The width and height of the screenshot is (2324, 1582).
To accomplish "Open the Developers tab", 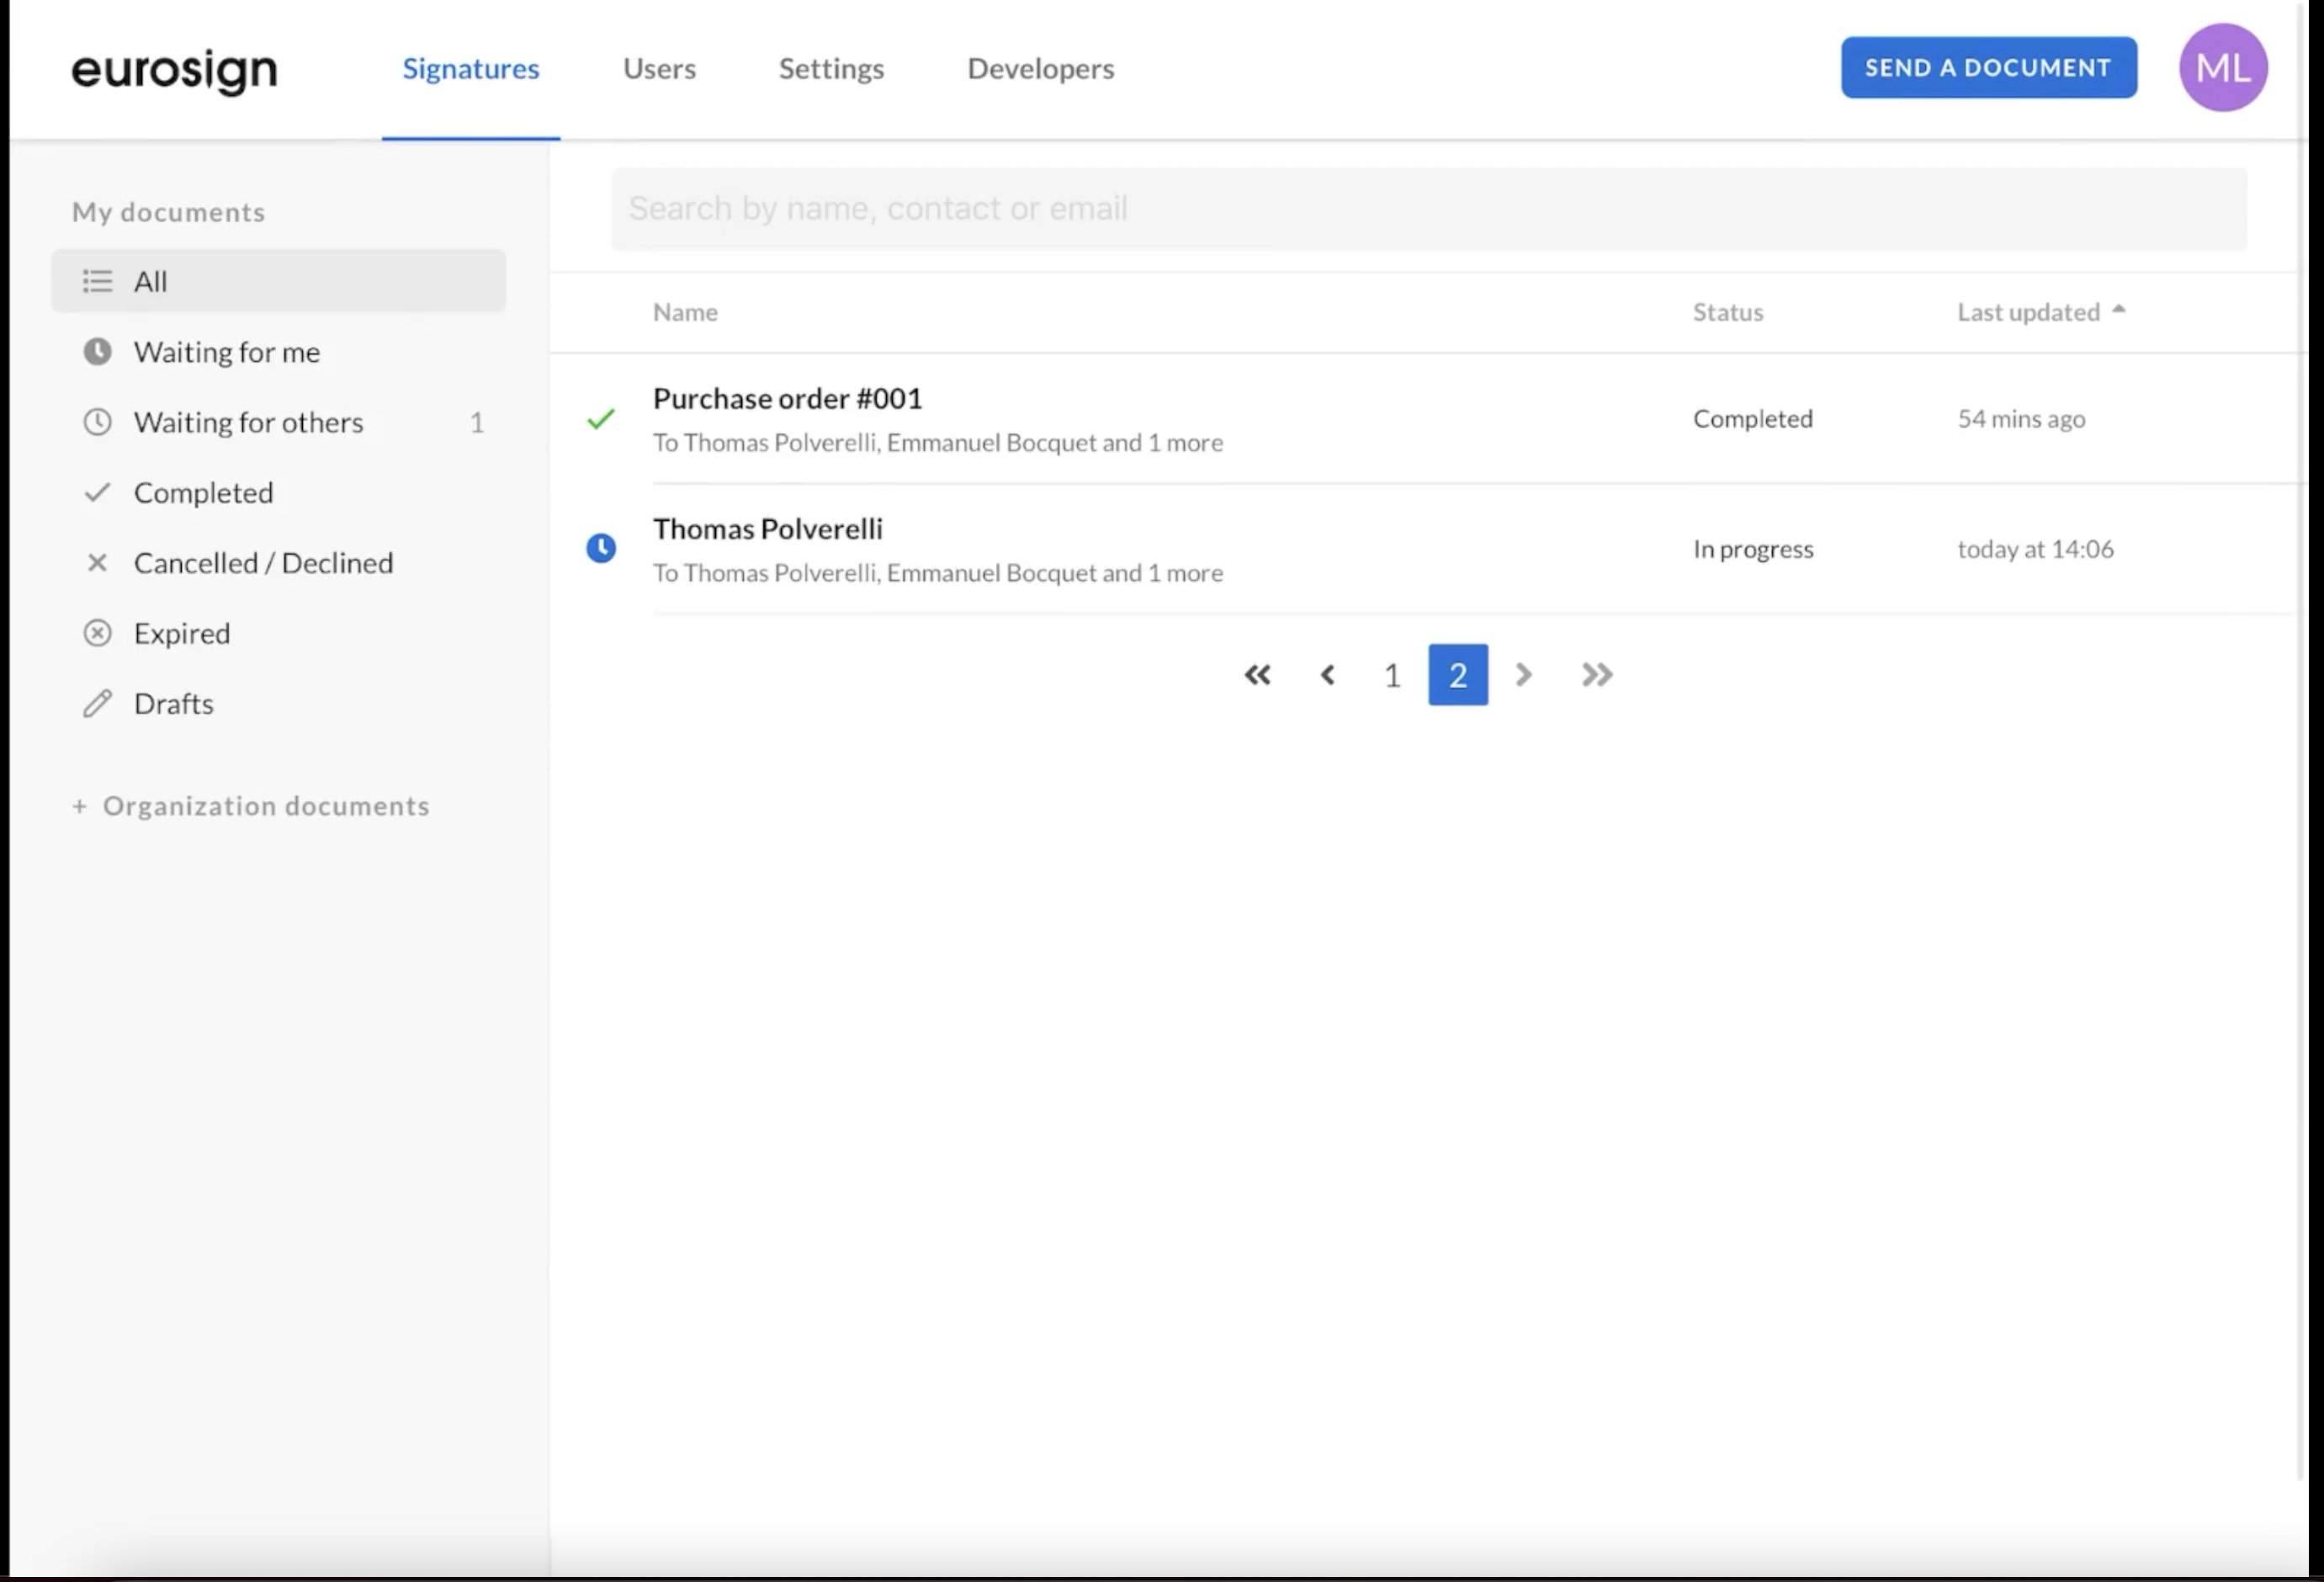I will coord(1041,67).
